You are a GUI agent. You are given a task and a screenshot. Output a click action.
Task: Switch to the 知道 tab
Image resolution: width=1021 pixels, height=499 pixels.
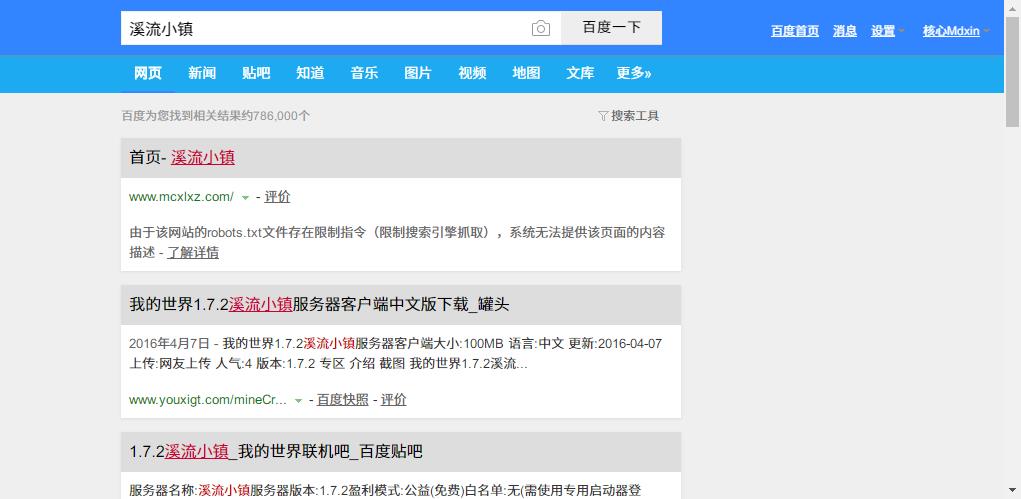point(310,74)
